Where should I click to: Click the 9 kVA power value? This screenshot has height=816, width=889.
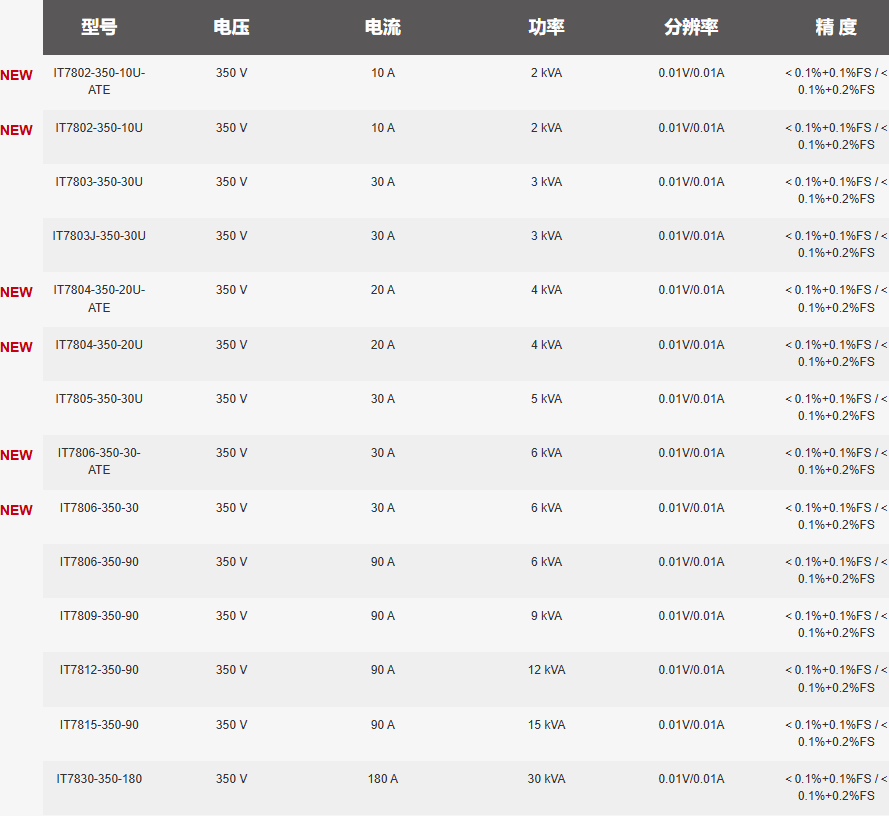[547, 615]
